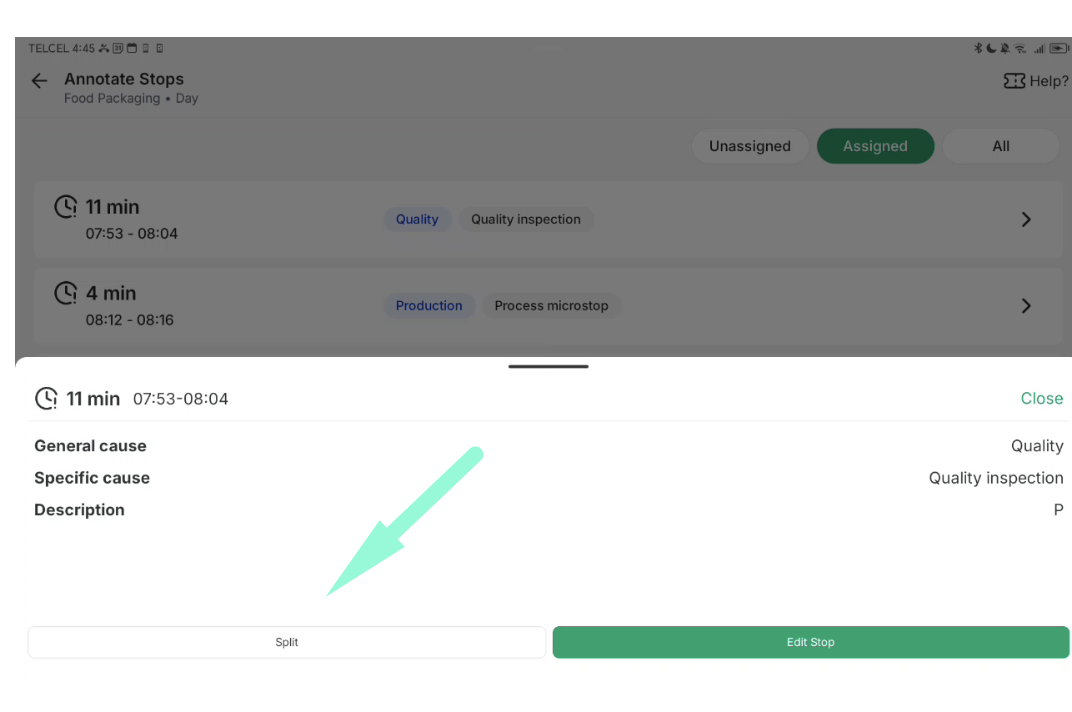Viewport: 1072px width, 712px height.
Task: Expand the 4 min stop chevron
Action: point(1026,306)
